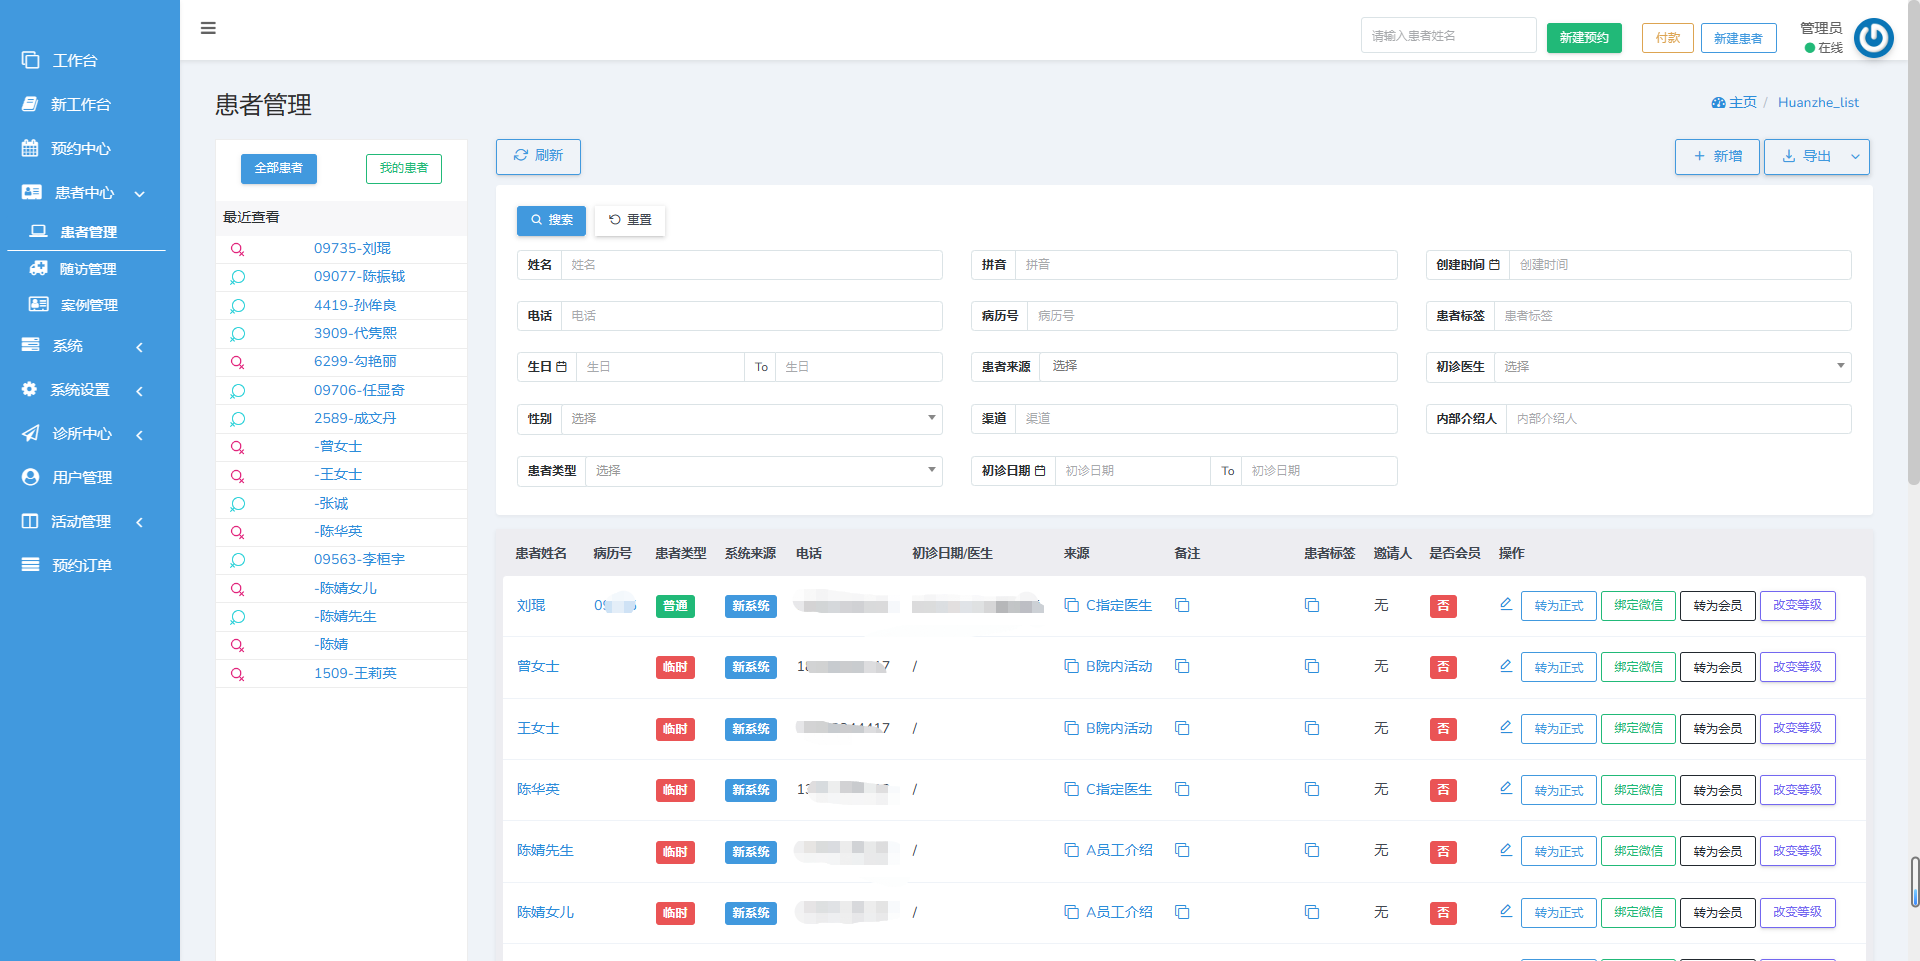This screenshot has height=961, width=1920.
Task: Click the source icon before A员工介绍 in 陈靖女儿 row
Action: (1071, 913)
